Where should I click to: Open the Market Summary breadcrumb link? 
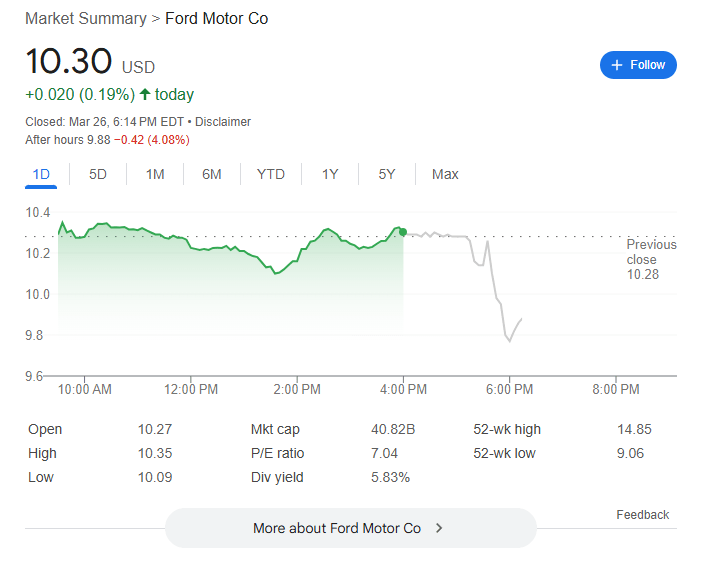[x=84, y=19]
